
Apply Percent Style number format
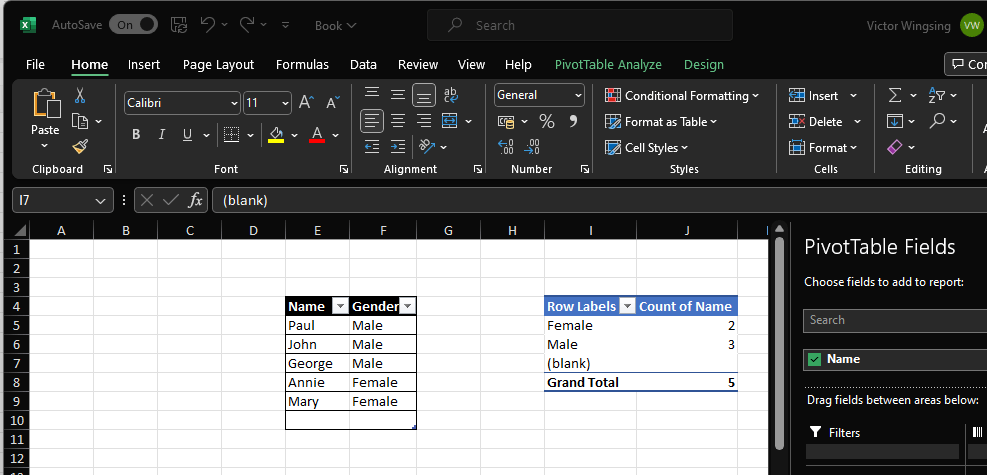(546, 121)
